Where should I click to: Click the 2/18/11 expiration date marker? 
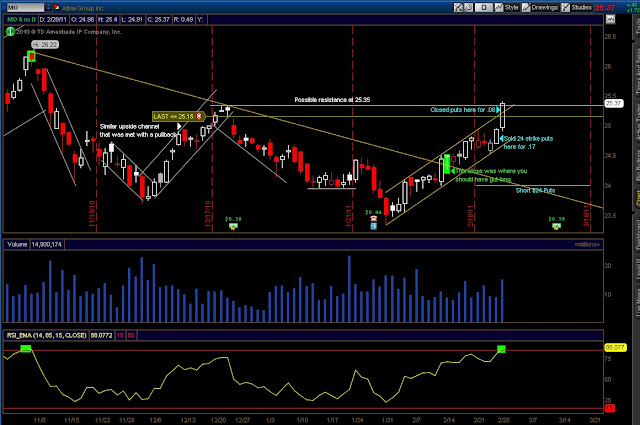470,216
